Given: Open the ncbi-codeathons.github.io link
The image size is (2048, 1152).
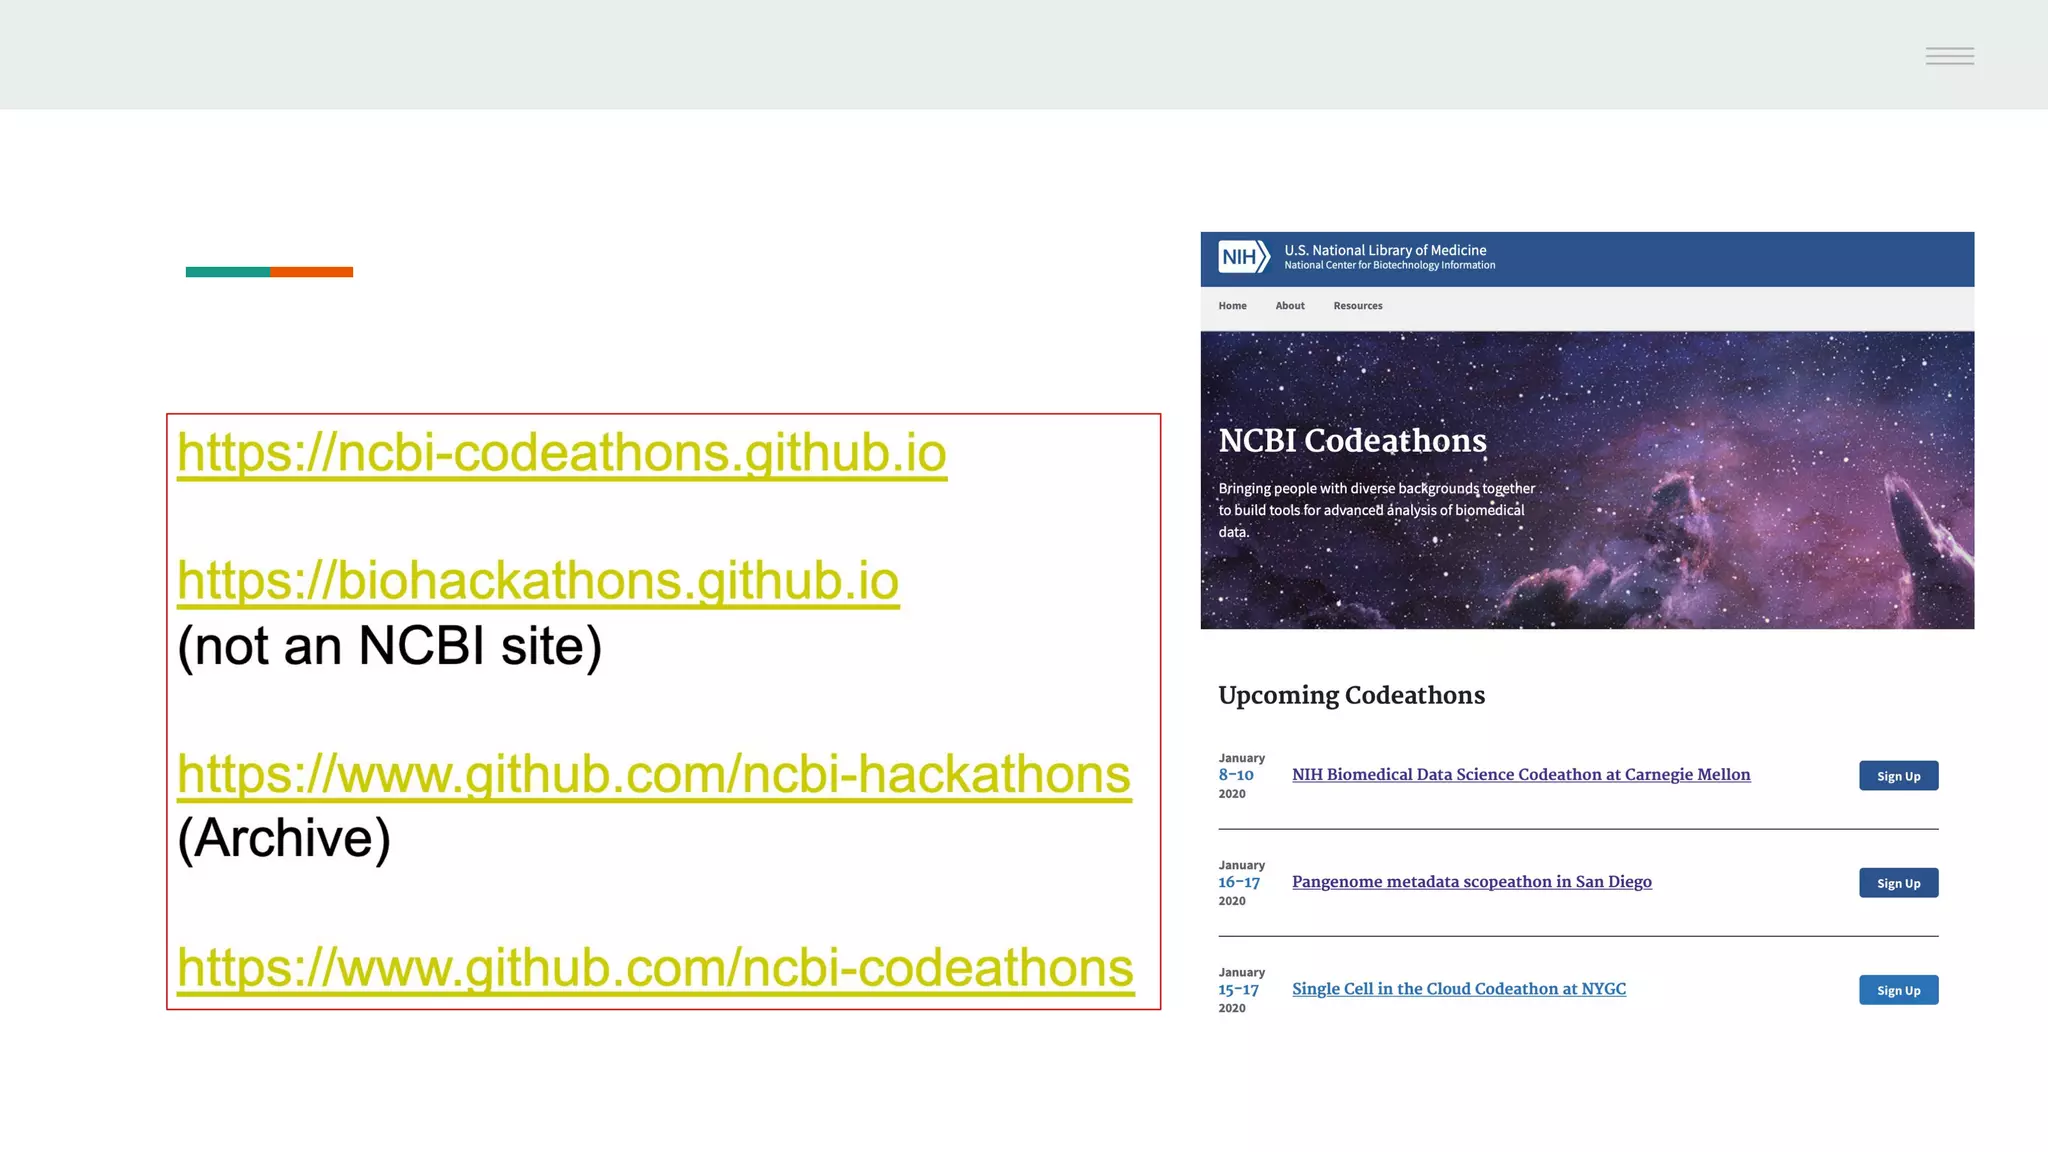Looking at the screenshot, I should click(562, 453).
